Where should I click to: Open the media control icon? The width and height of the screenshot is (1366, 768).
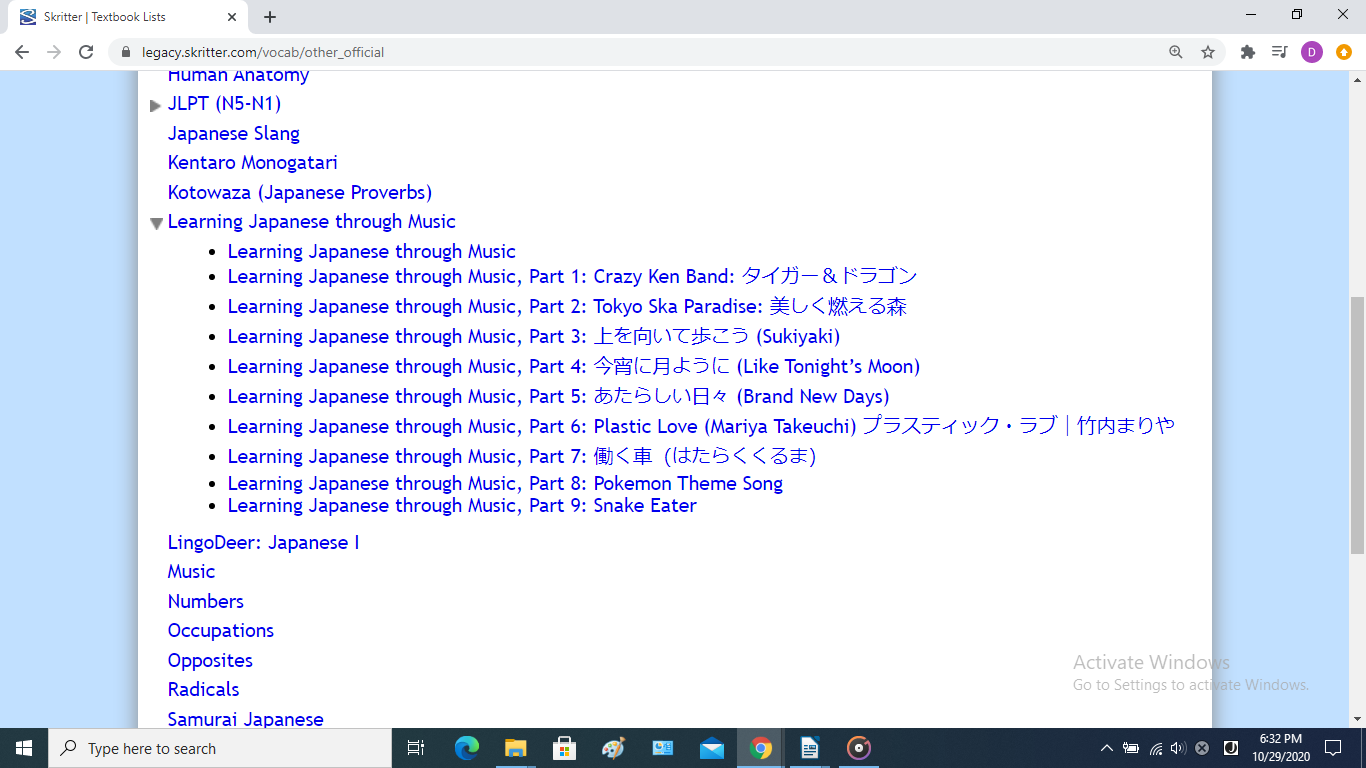pyautogui.click(x=1279, y=52)
